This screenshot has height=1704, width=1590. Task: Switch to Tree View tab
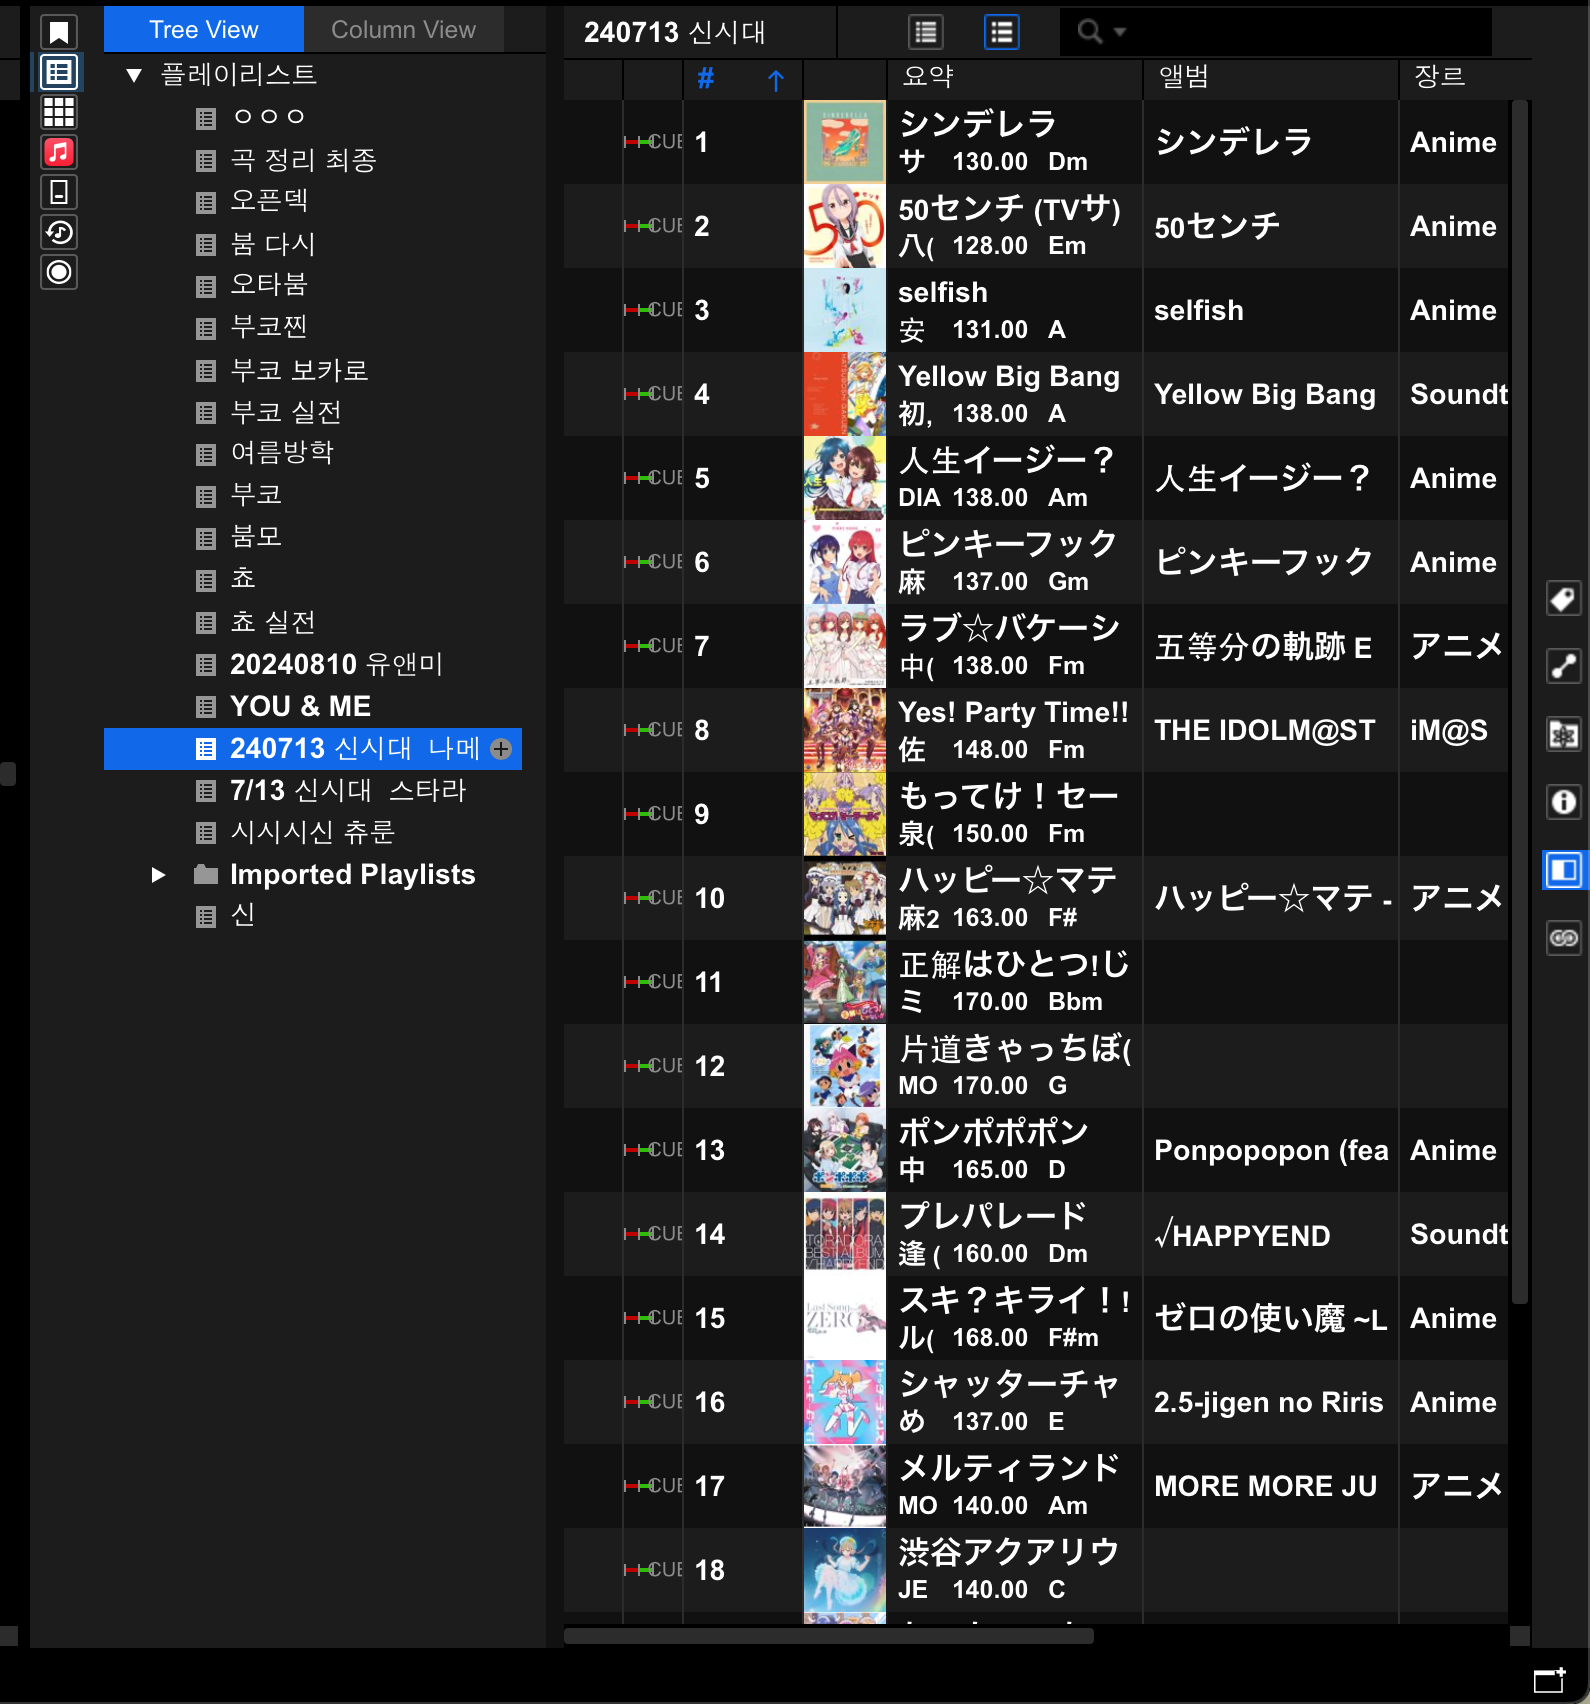click(x=204, y=30)
